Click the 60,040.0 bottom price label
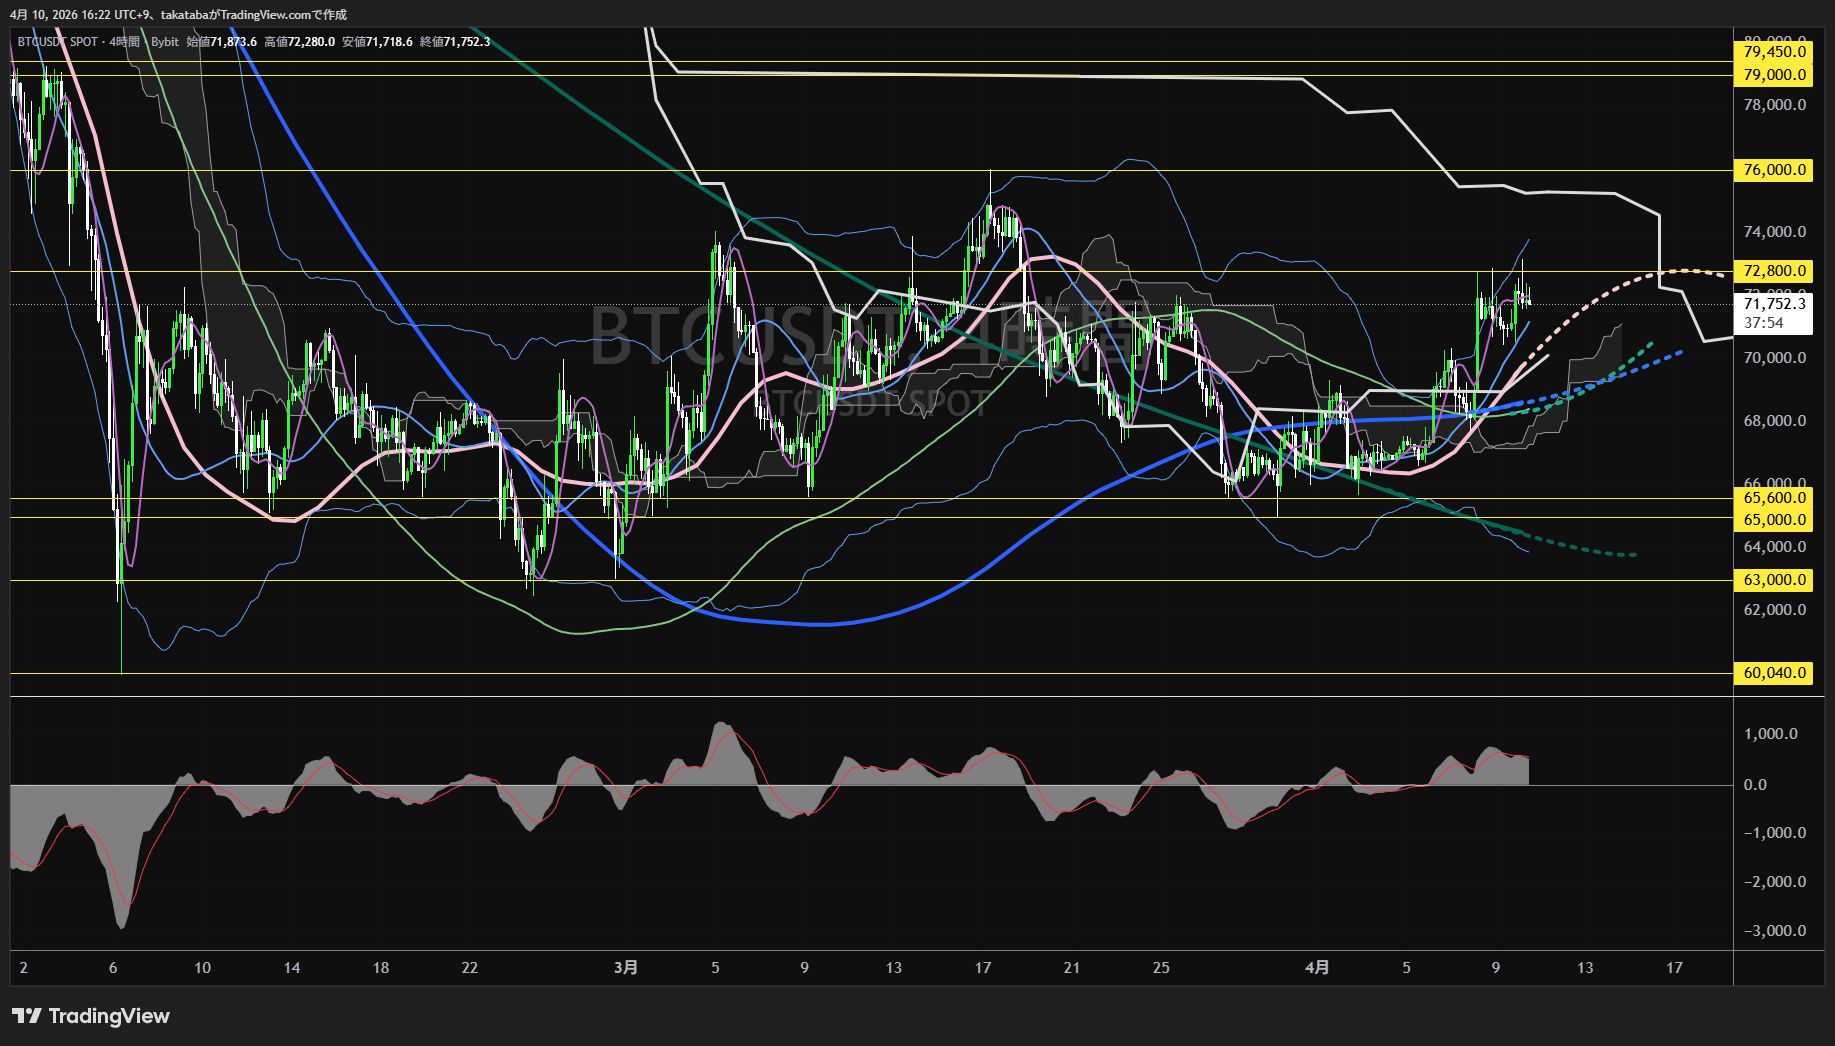This screenshot has width=1835, height=1046. pyautogui.click(x=1774, y=673)
